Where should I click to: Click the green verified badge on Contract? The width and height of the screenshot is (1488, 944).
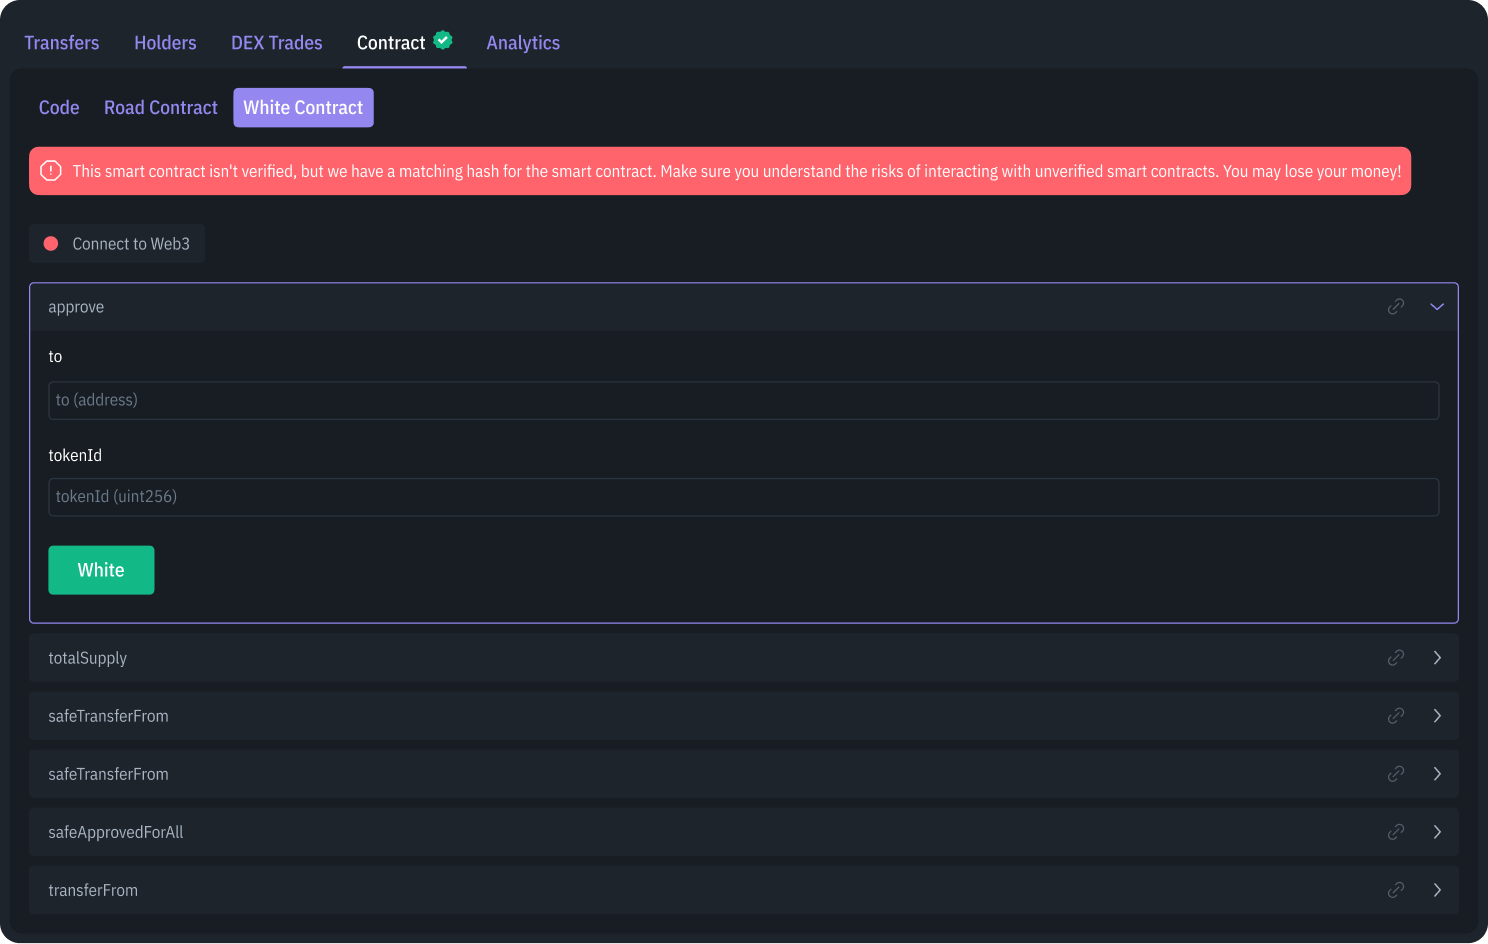[443, 41]
